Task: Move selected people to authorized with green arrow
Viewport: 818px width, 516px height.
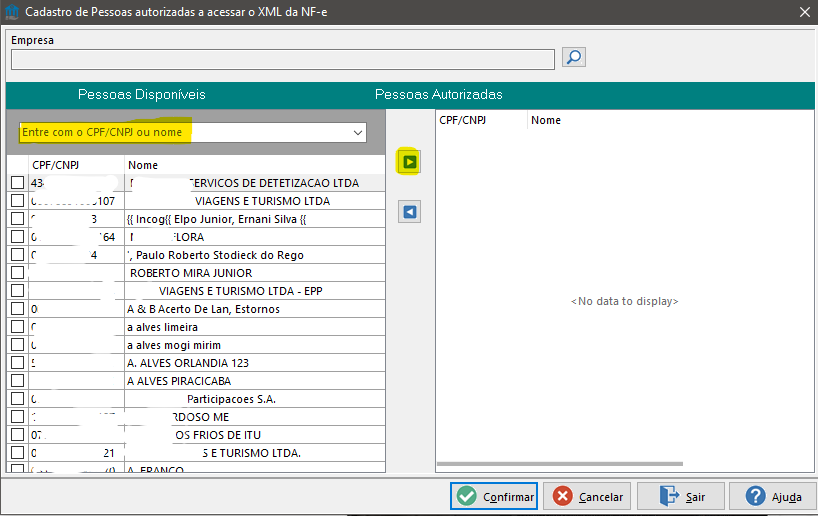Action: click(x=410, y=162)
